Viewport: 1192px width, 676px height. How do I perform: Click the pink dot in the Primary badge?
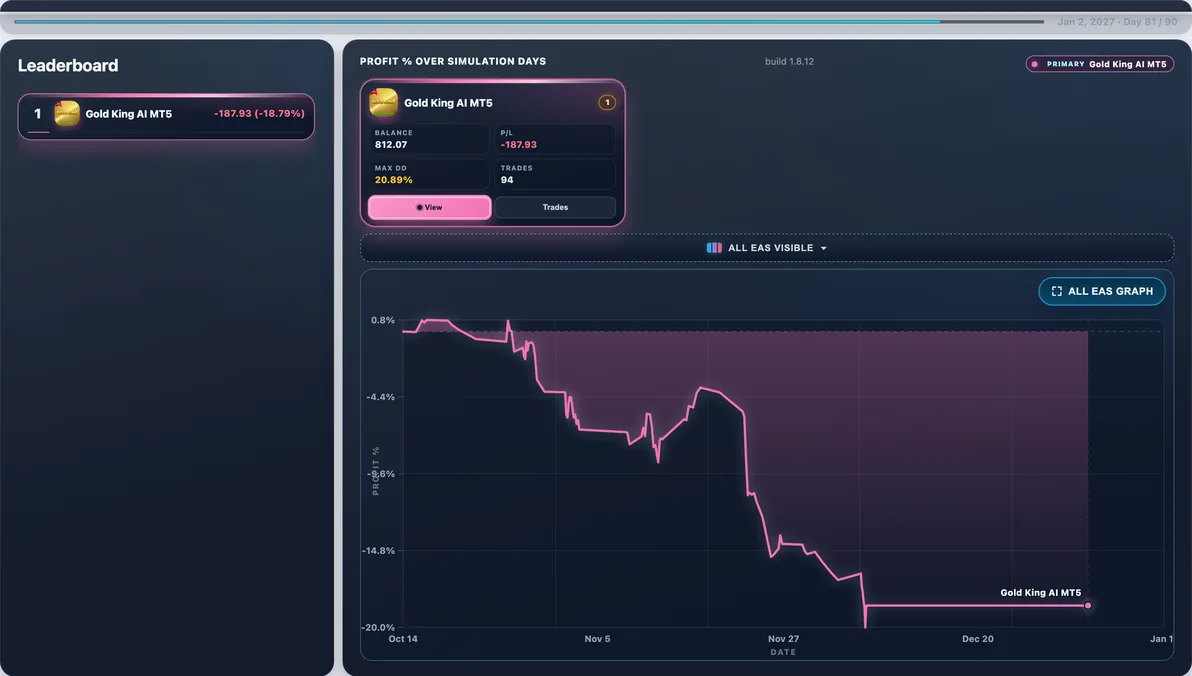point(1035,64)
